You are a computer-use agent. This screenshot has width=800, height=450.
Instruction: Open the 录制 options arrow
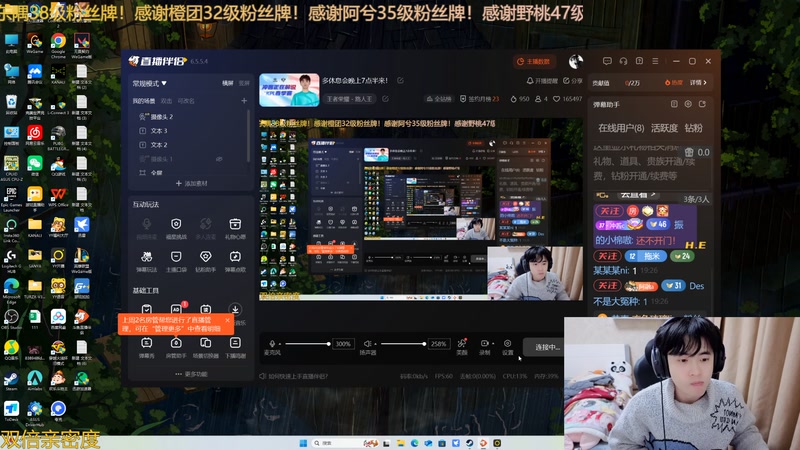[493, 344]
